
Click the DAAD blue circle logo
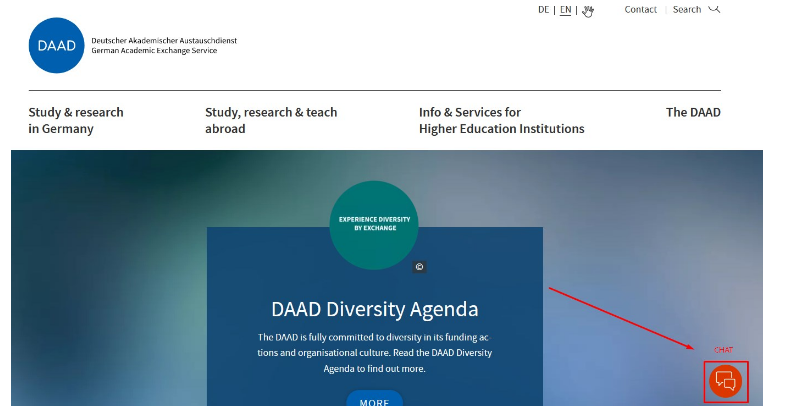[57, 46]
